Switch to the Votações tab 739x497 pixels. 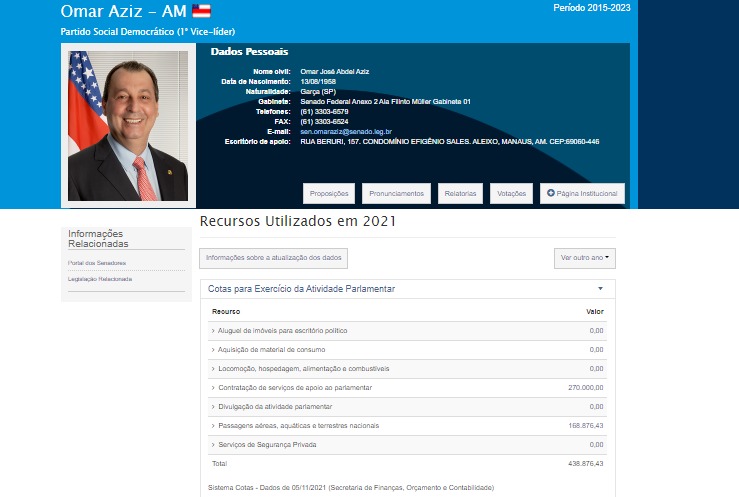click(511, 193)
